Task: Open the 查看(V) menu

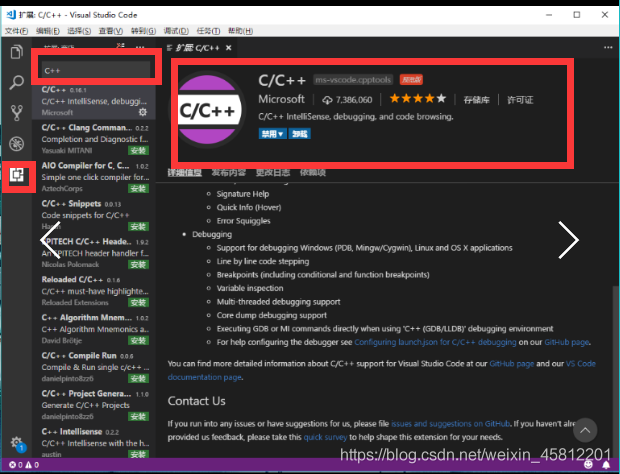Action: (x=110, y=31)
